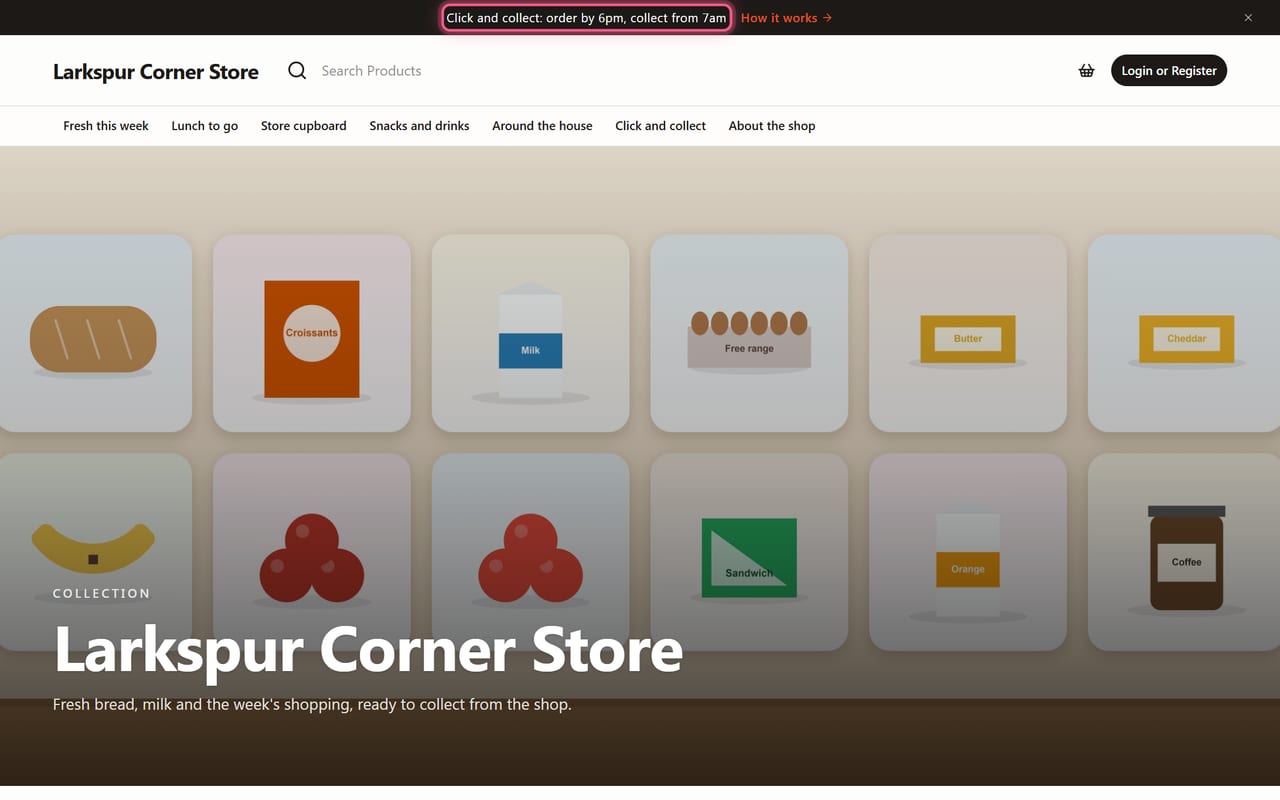Click the Larkspur Corner Store header logo

click(156, 71)
